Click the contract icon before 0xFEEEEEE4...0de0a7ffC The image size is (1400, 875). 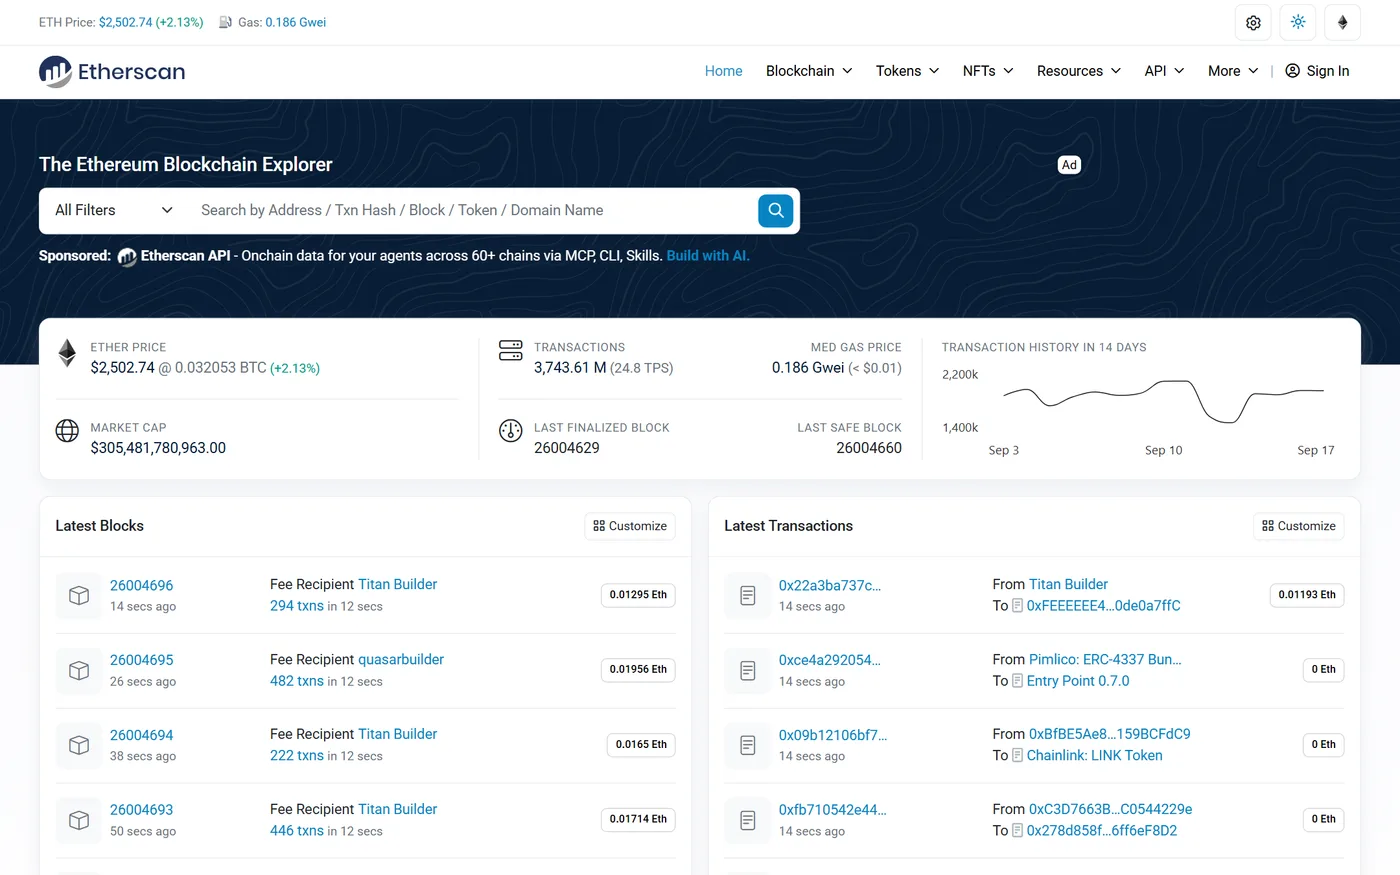tap(1017, 606)
